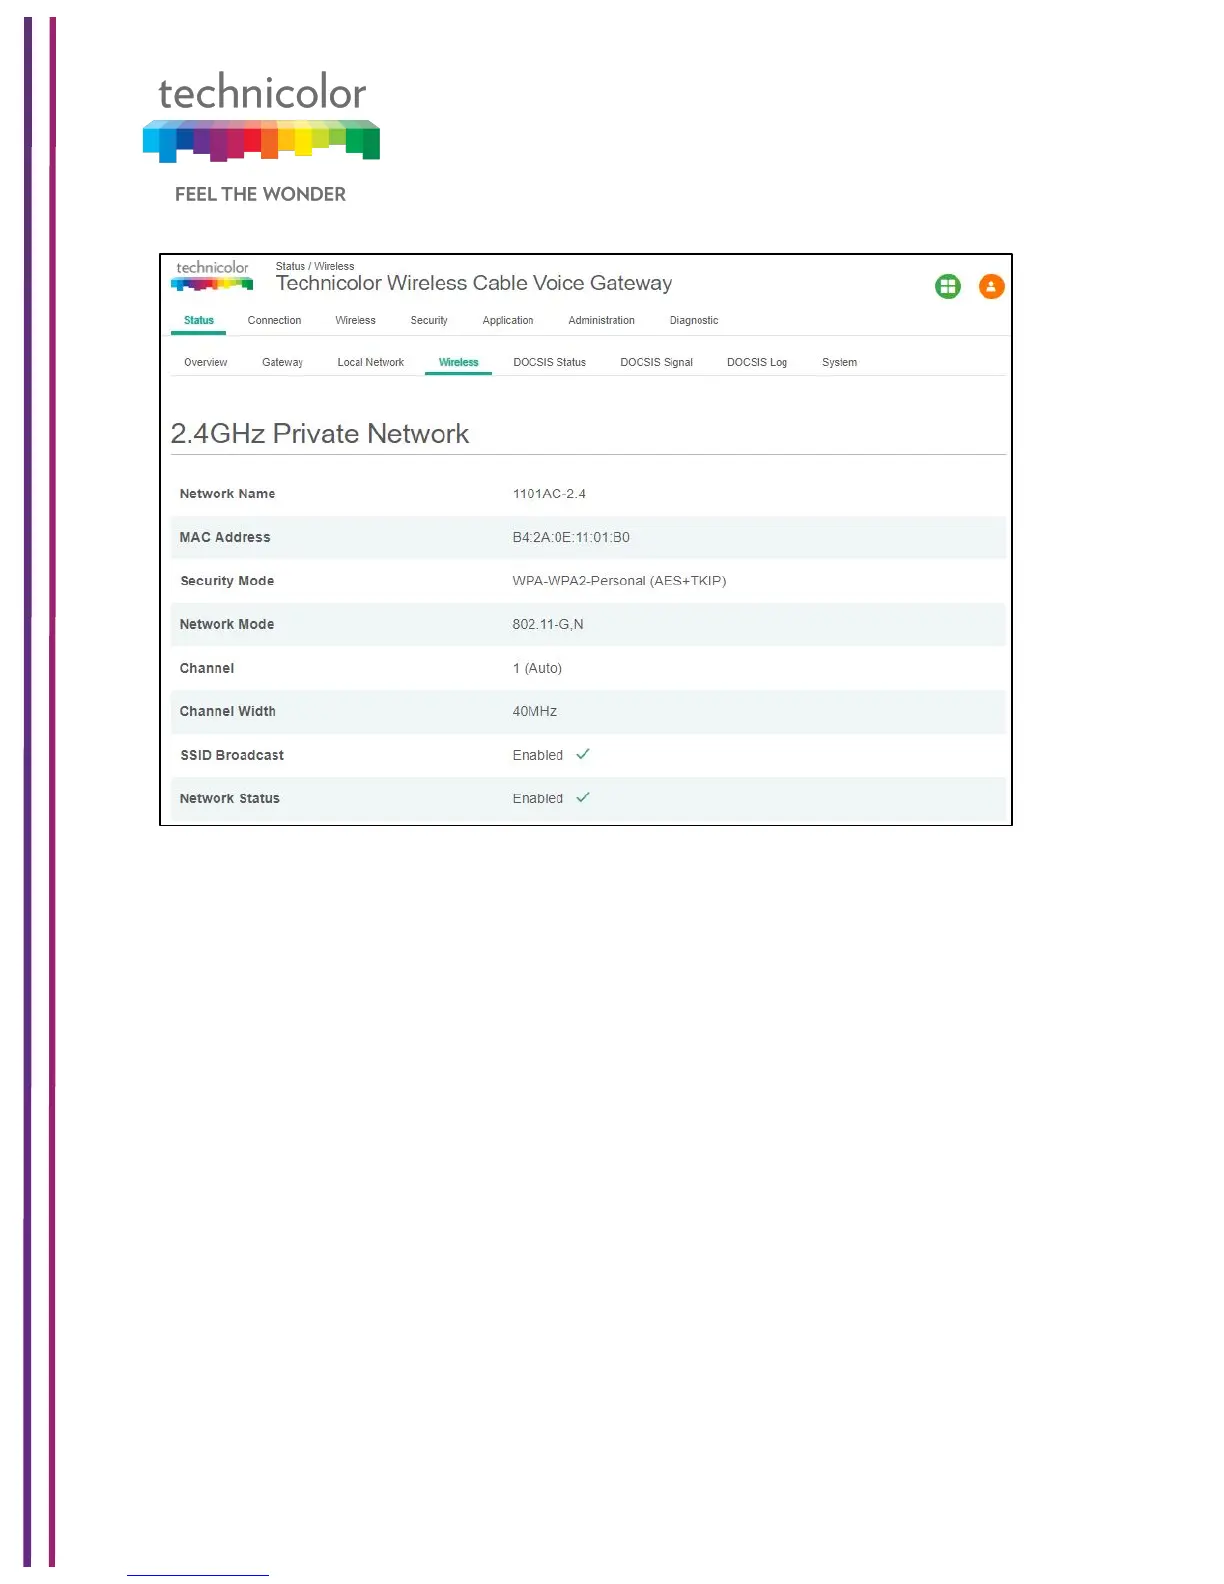
Task: Click the green grid dashboard icon
Action: coord(947,287)
